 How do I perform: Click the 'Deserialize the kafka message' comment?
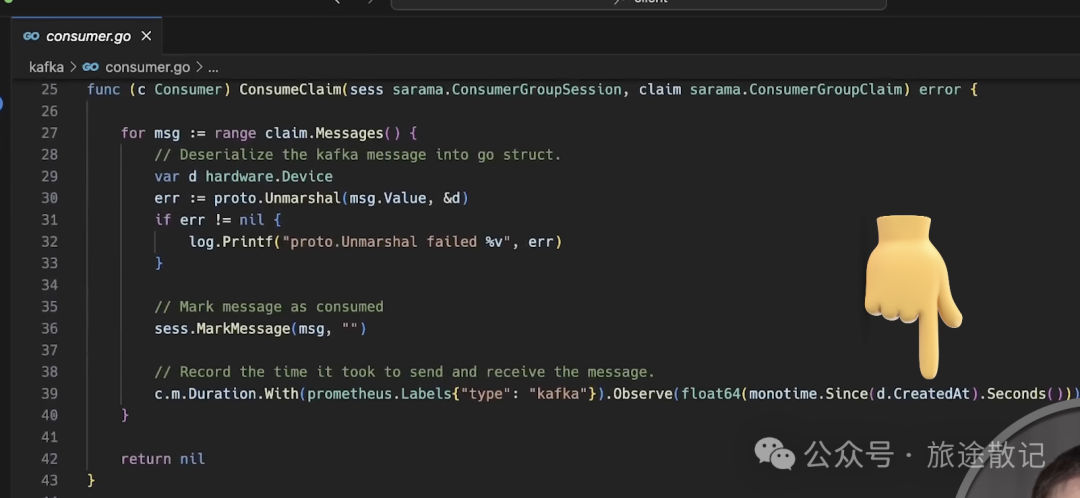pyautogui.click(x=358, y=155)
